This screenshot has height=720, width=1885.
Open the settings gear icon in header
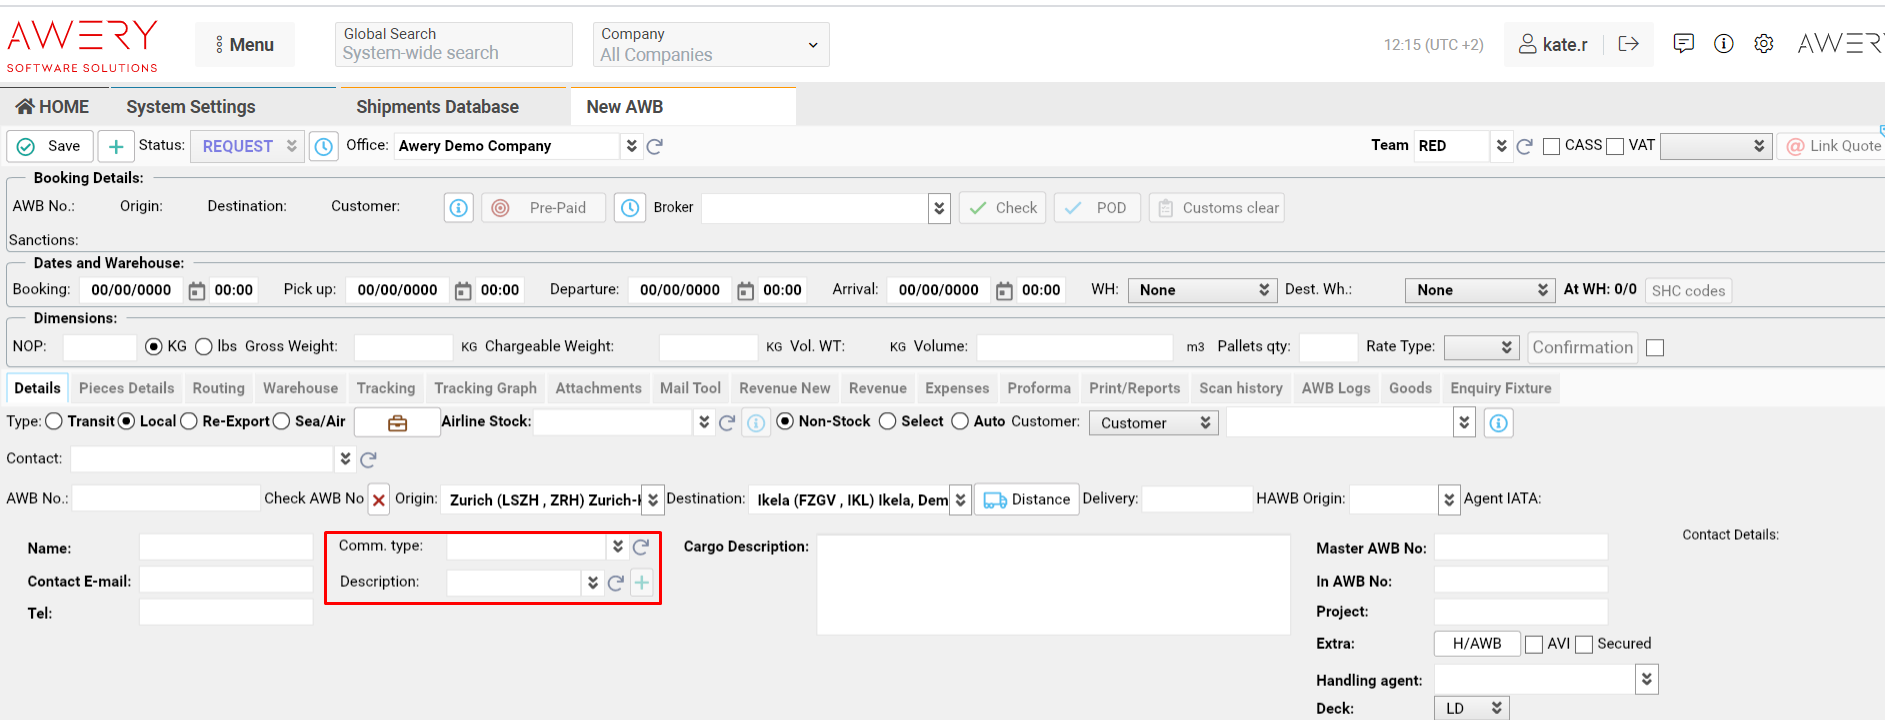pos(1764,44)
